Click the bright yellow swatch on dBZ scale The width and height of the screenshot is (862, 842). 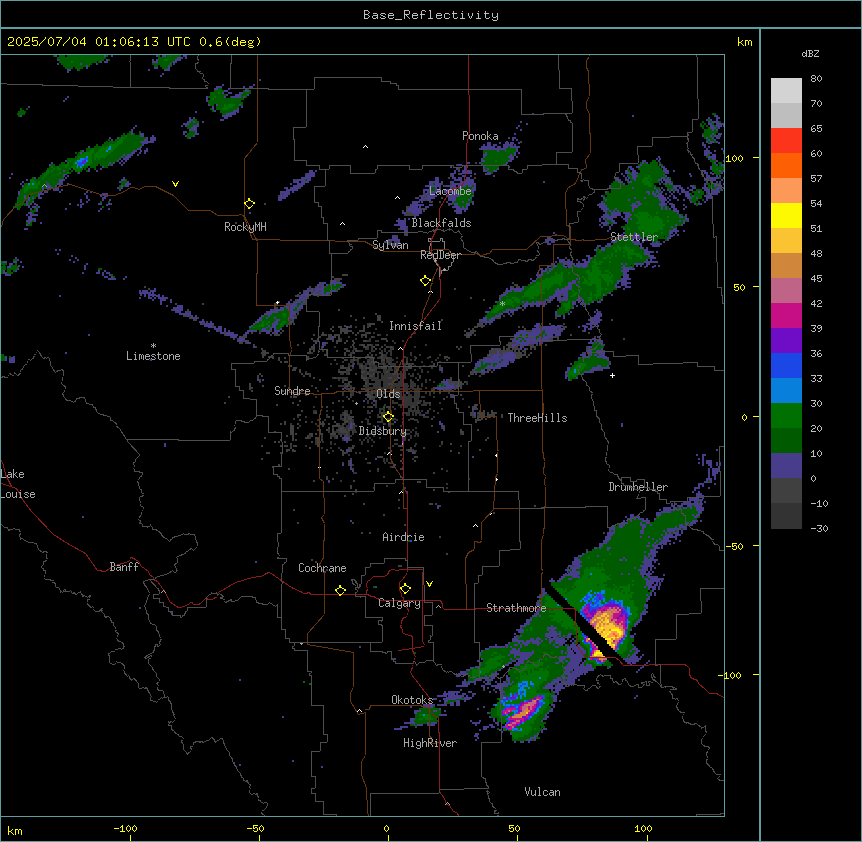pos(786,215)
